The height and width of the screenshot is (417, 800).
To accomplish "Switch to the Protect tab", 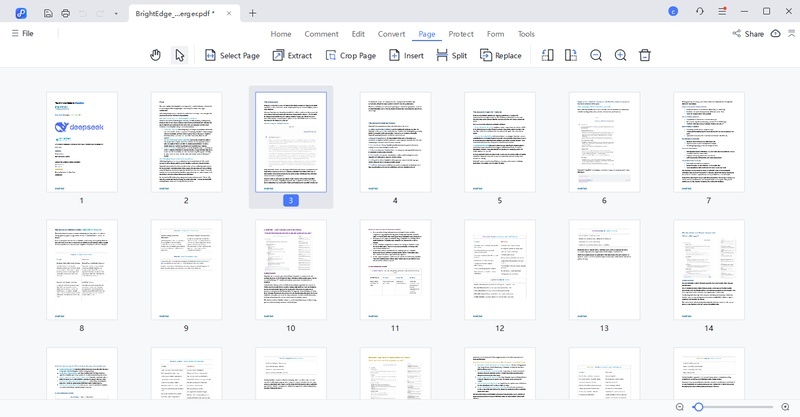I will [x=461, y=34].
